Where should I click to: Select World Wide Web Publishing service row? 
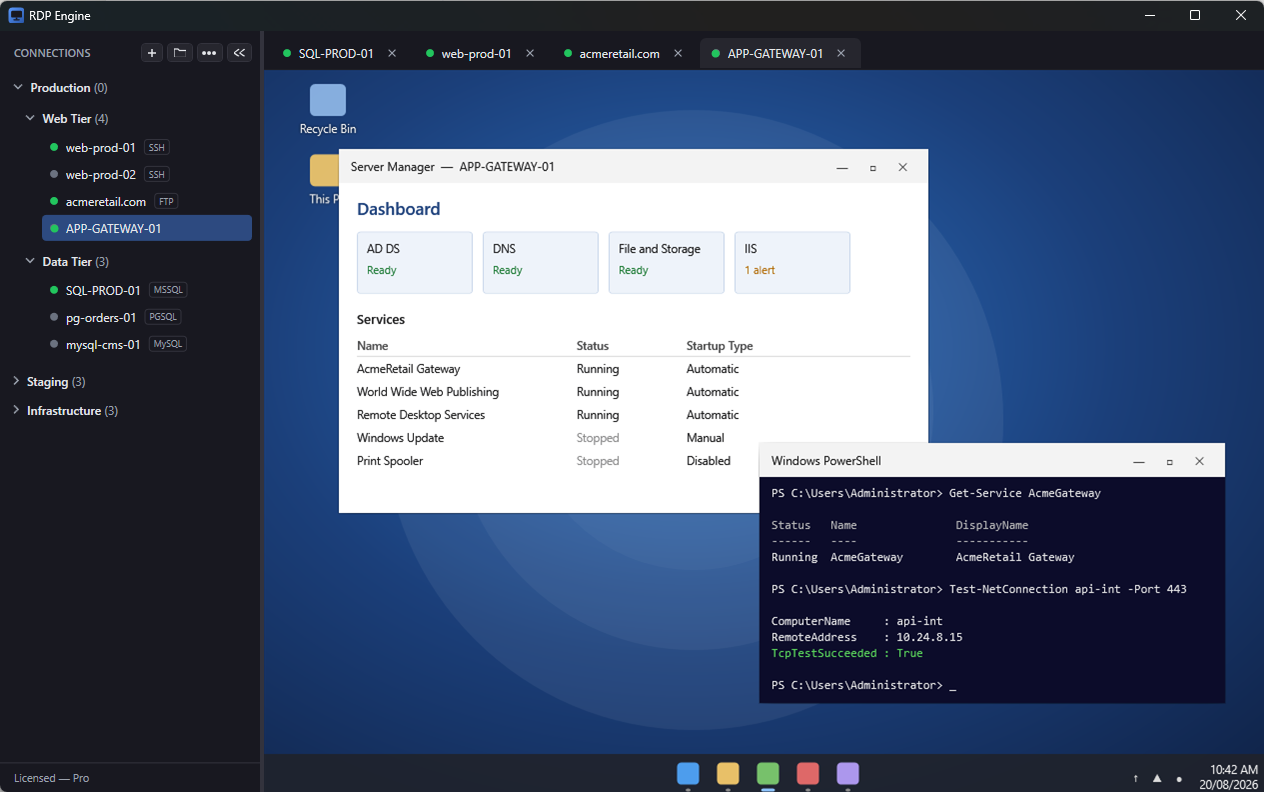[x=633, y=392]
